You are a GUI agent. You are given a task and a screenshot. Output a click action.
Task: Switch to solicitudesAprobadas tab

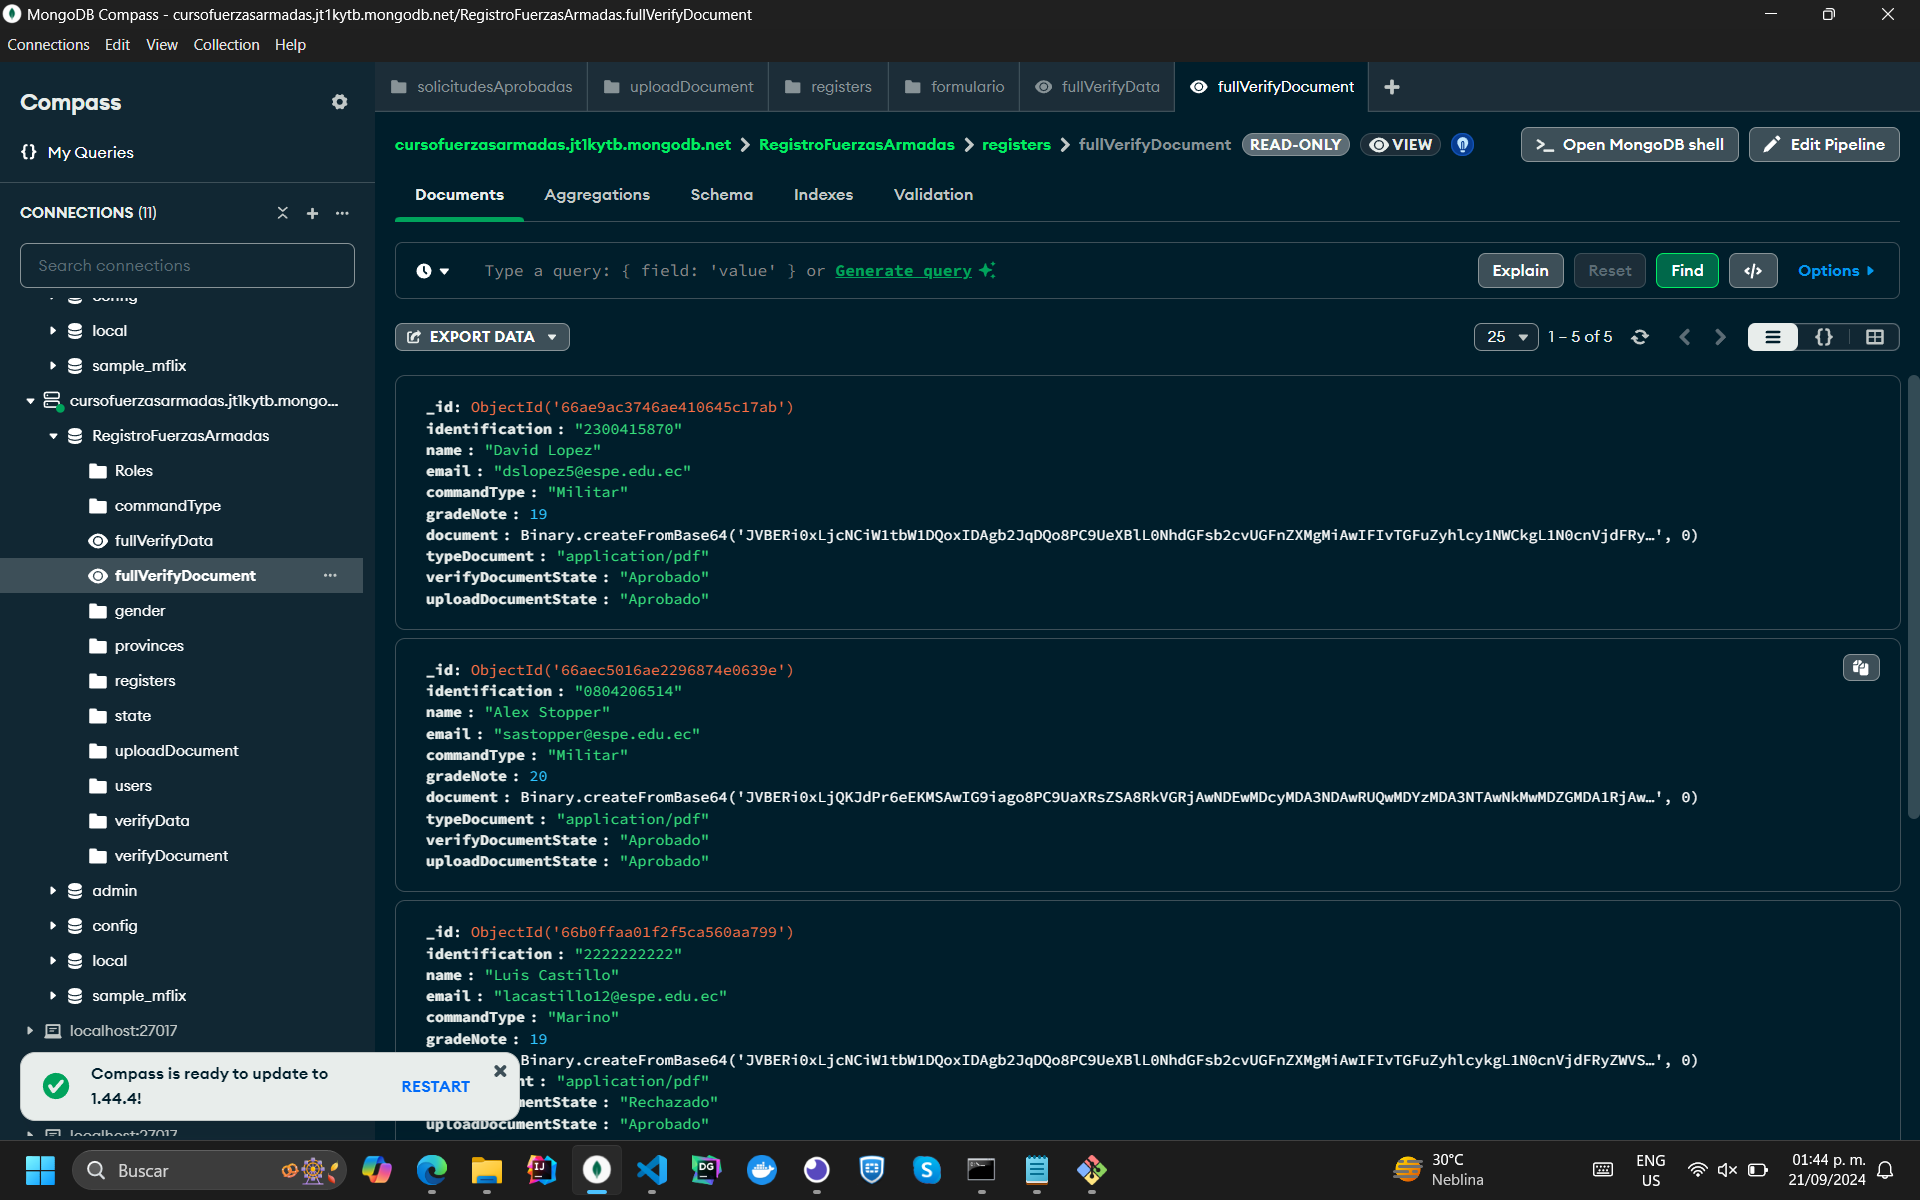point(481,87)
